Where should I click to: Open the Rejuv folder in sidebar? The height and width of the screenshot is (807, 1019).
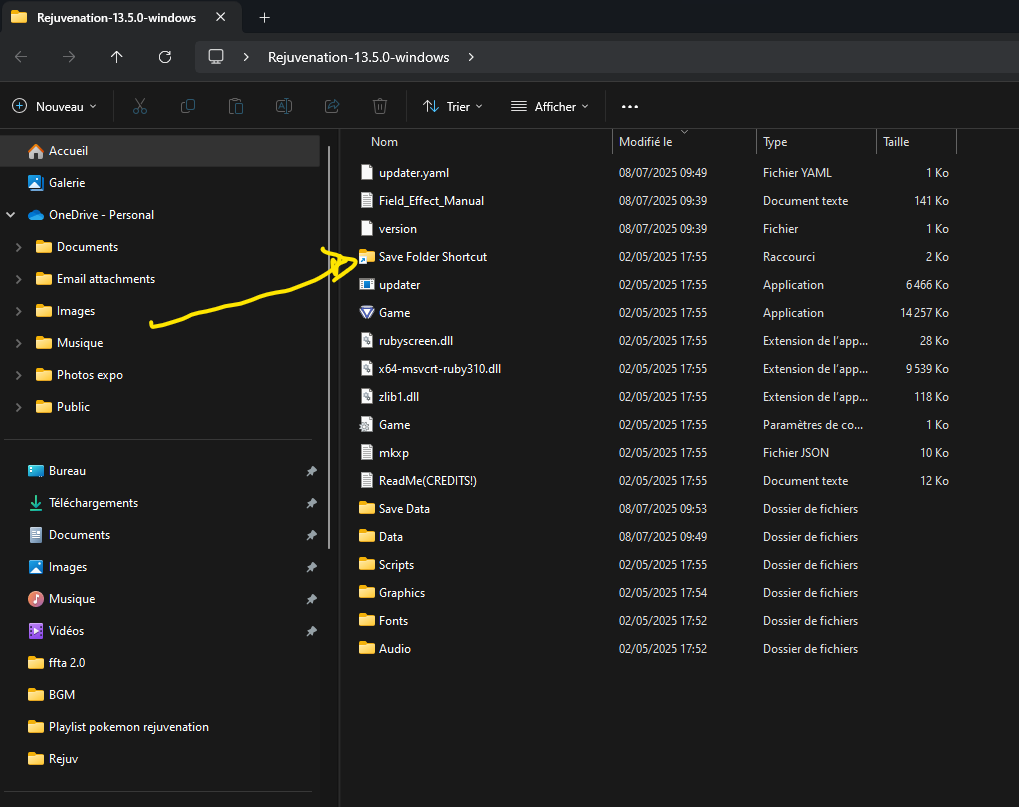tap(63, 759)
